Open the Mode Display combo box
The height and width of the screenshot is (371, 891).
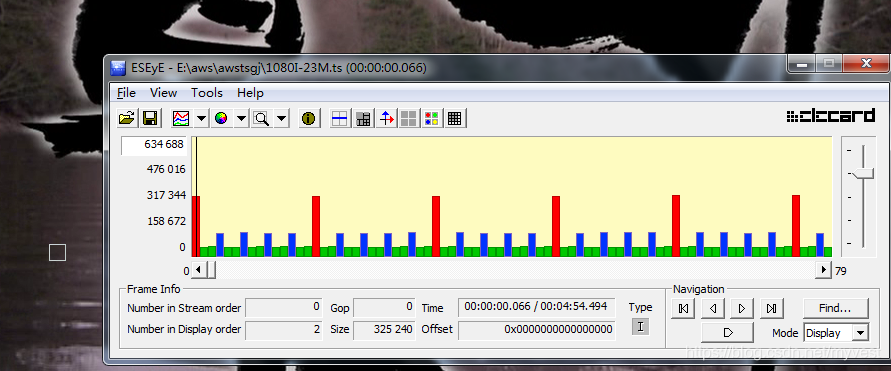tap(836, 333)
